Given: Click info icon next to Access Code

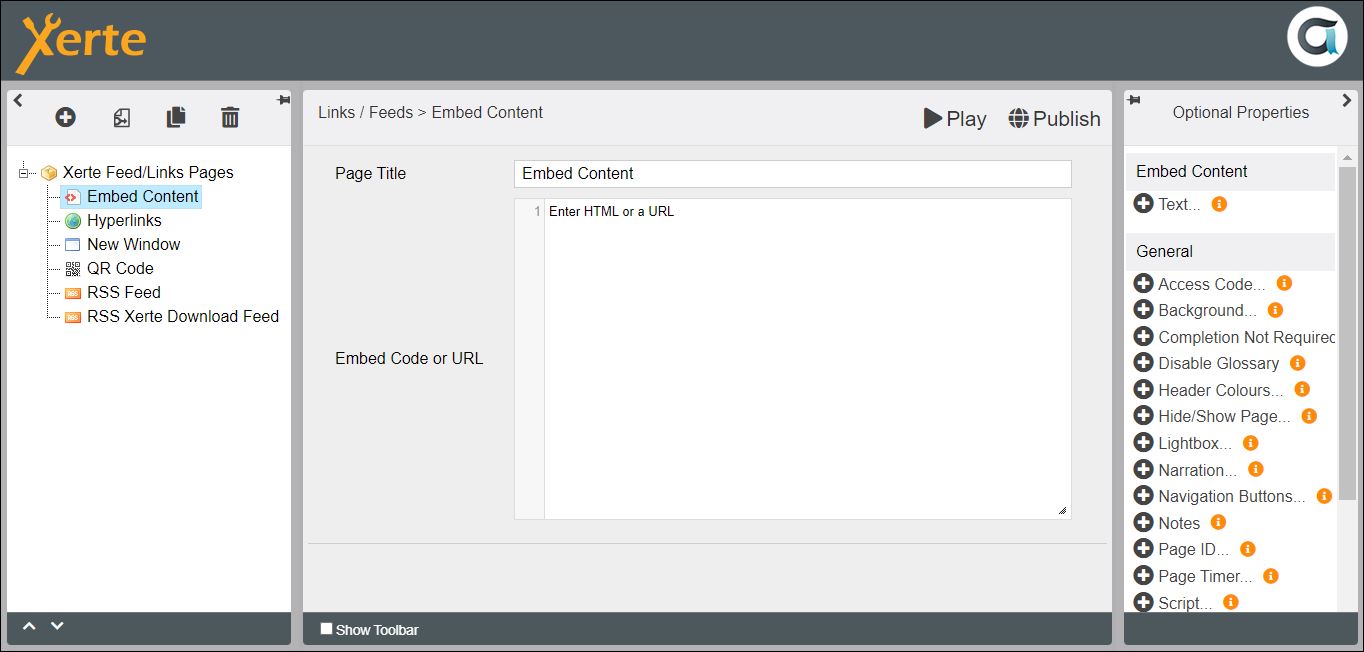Looking at the screenshot, I should coord(1284,284).
